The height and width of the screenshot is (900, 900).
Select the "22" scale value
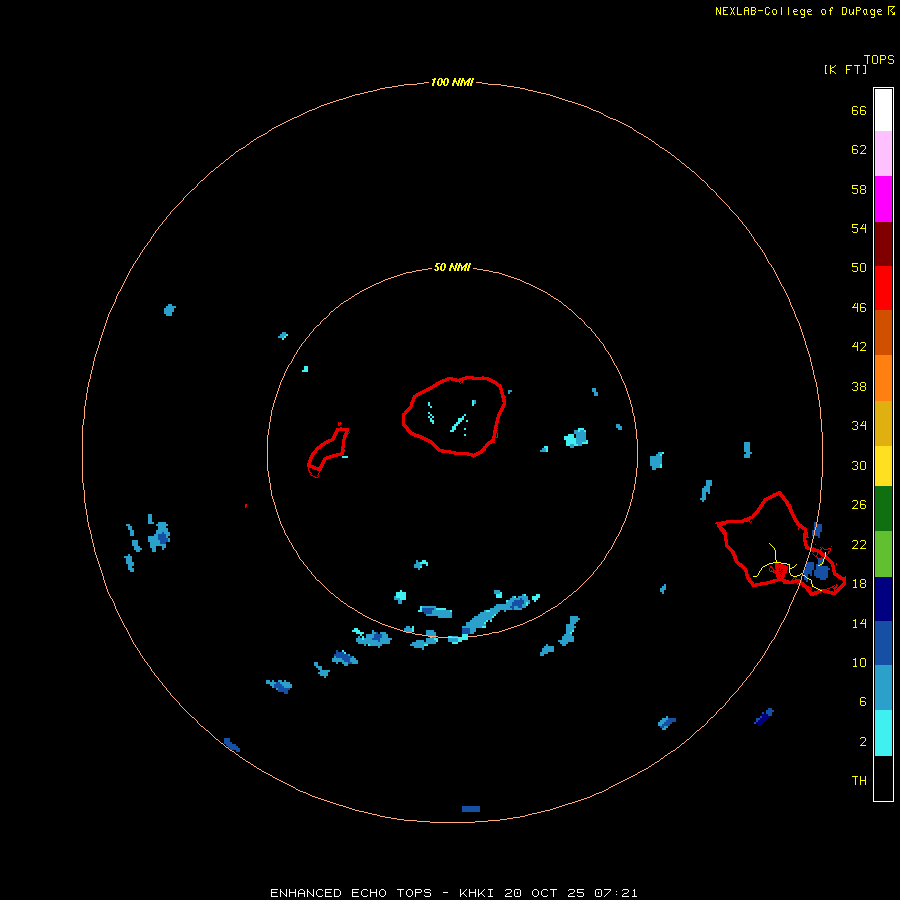click(x=859, y=544)
